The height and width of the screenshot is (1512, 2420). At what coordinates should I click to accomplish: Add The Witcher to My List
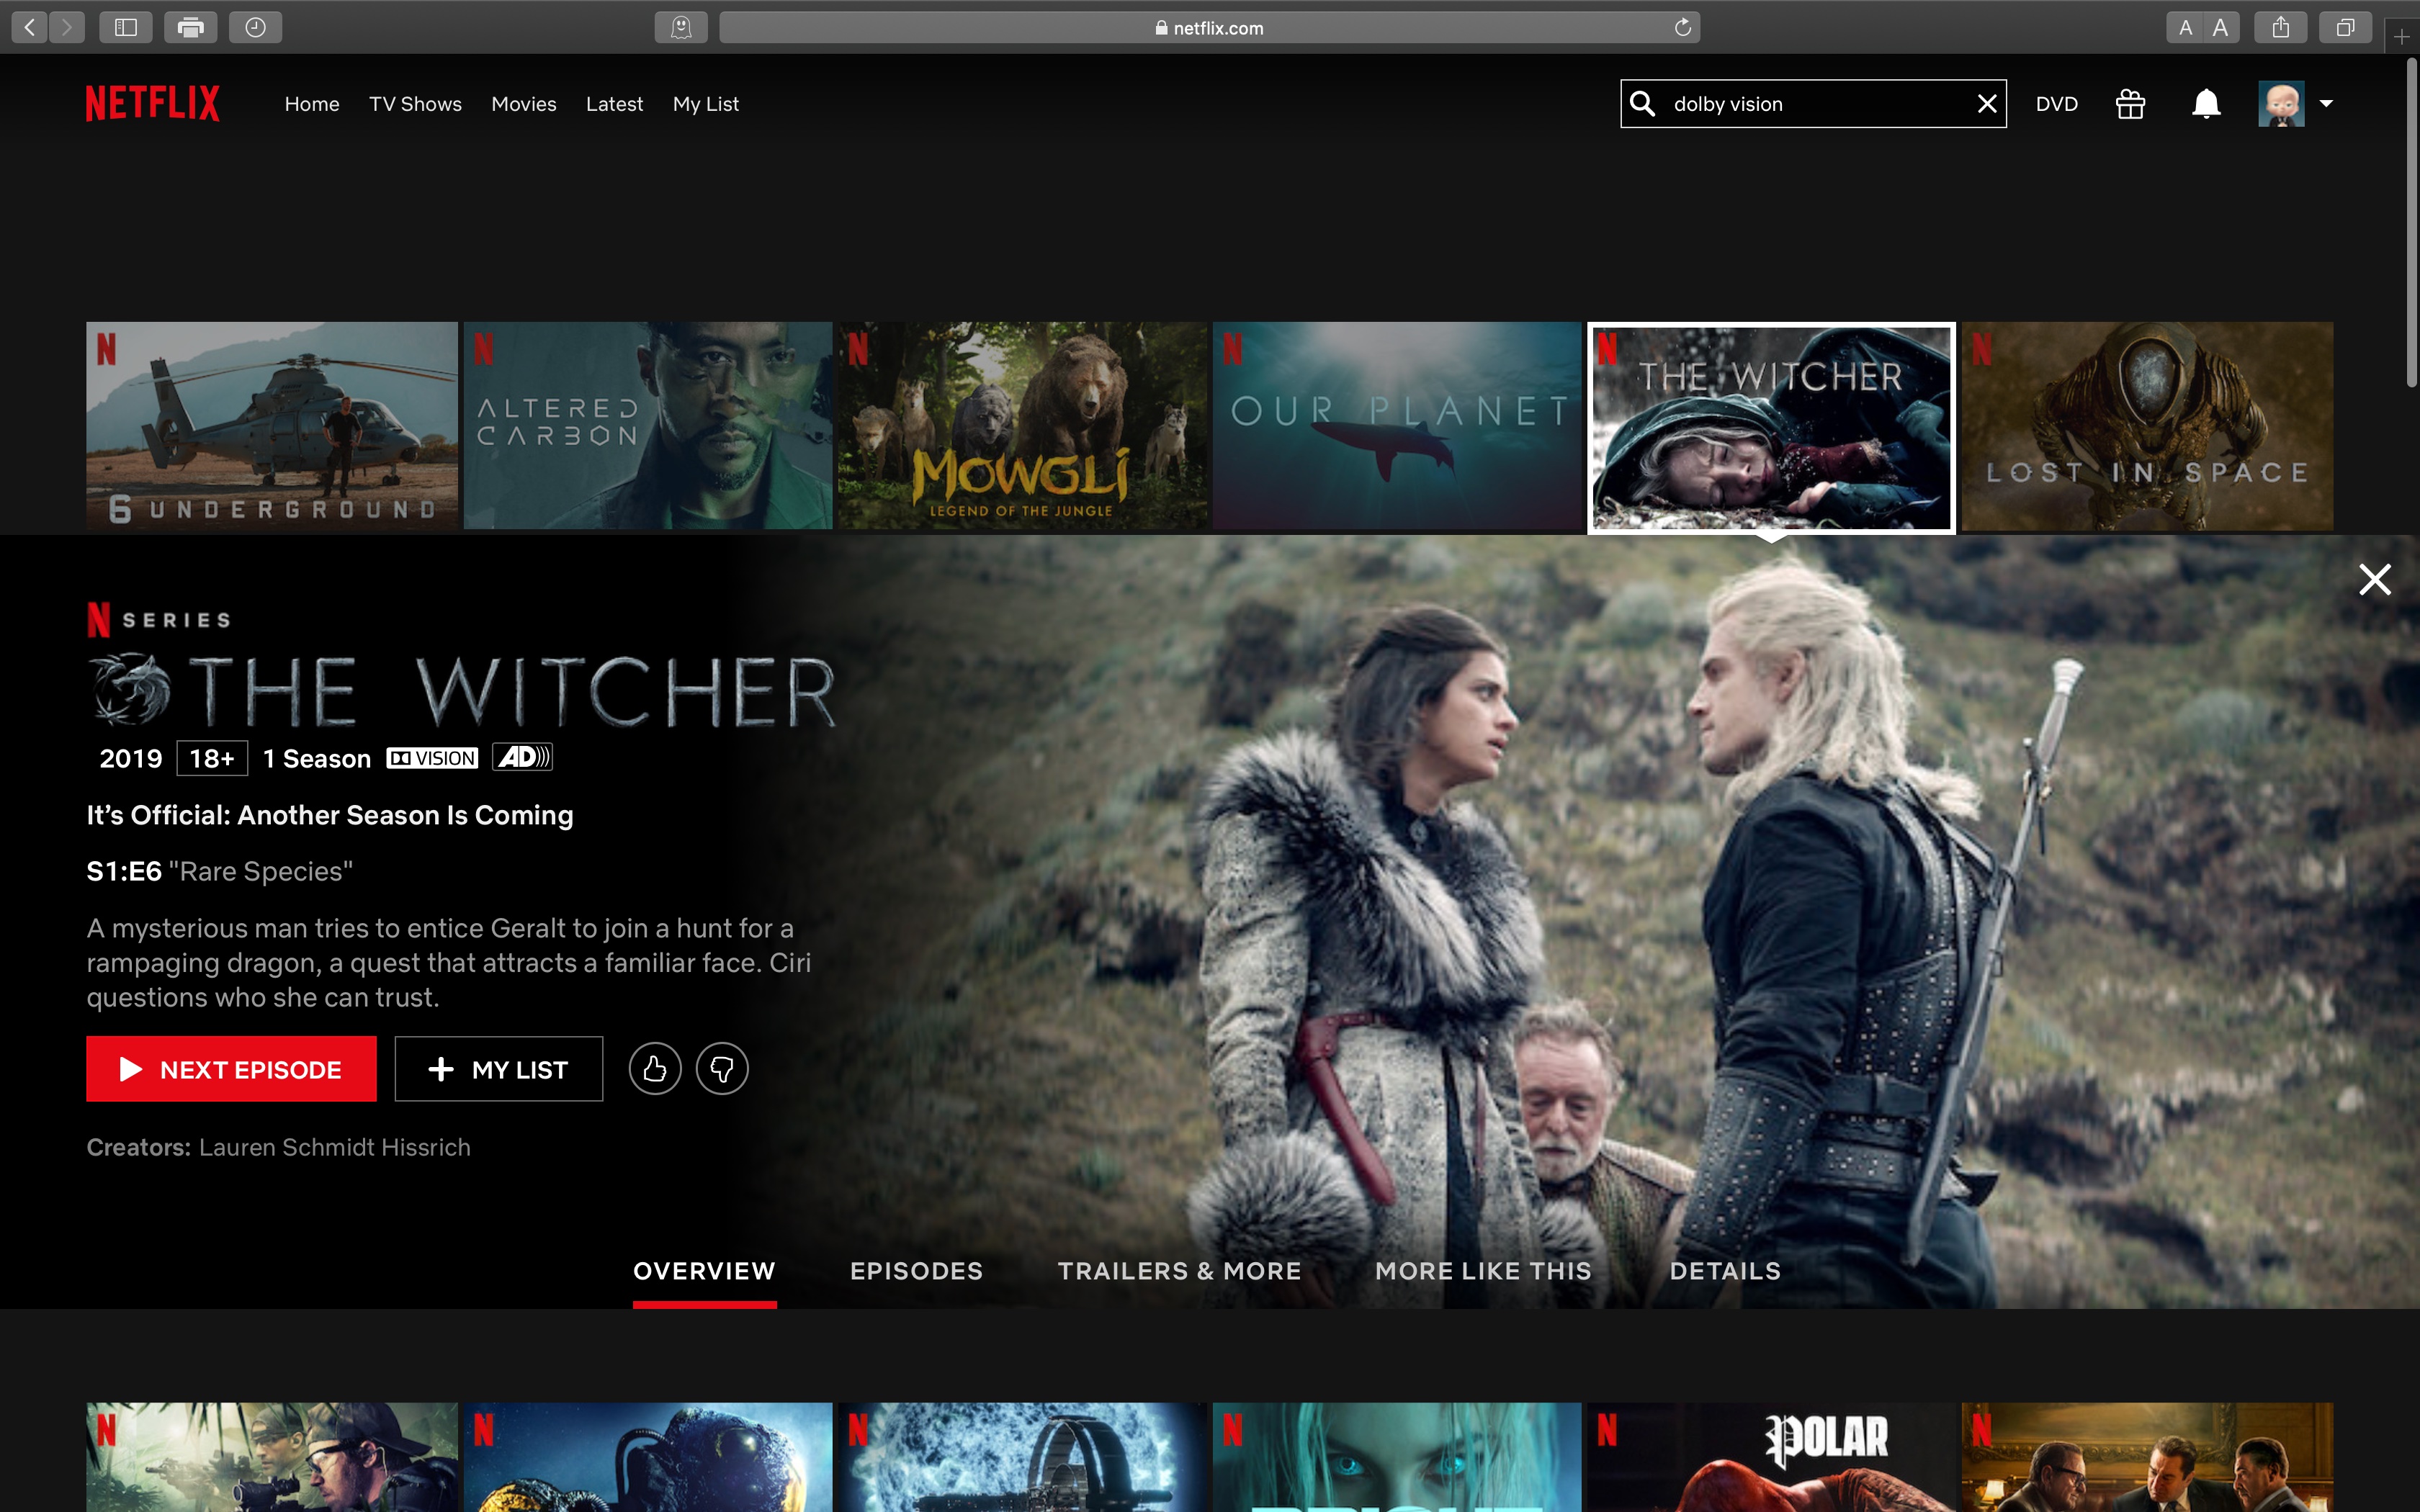(x=499, y=1069)
